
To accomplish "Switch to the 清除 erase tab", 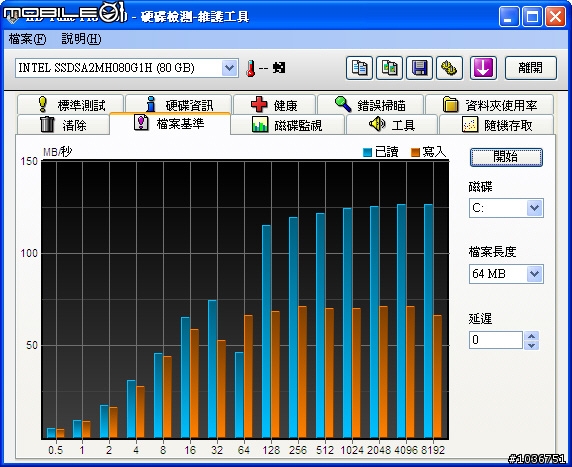I will (x=63, y=125).
